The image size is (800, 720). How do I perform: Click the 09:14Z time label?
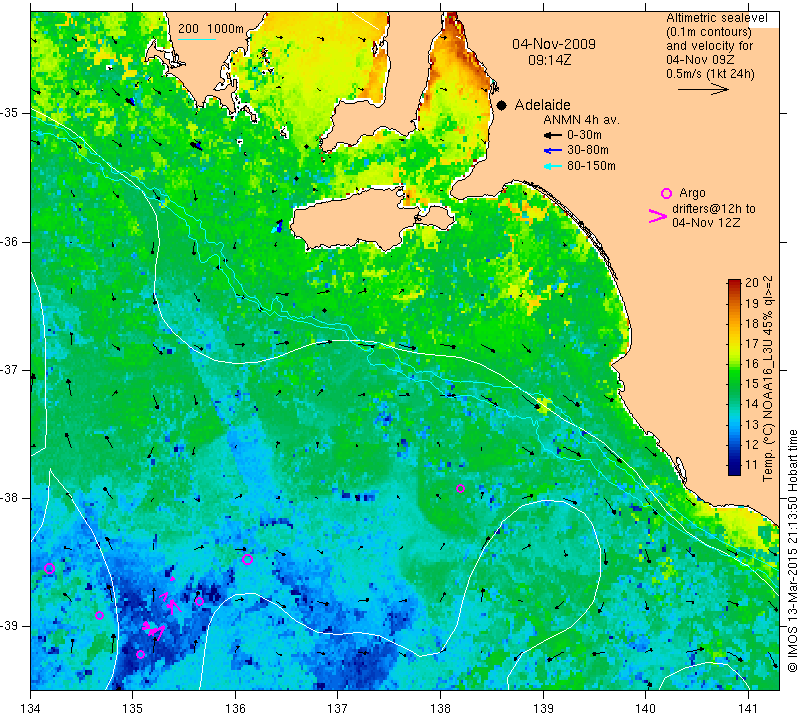pos(549,60)
